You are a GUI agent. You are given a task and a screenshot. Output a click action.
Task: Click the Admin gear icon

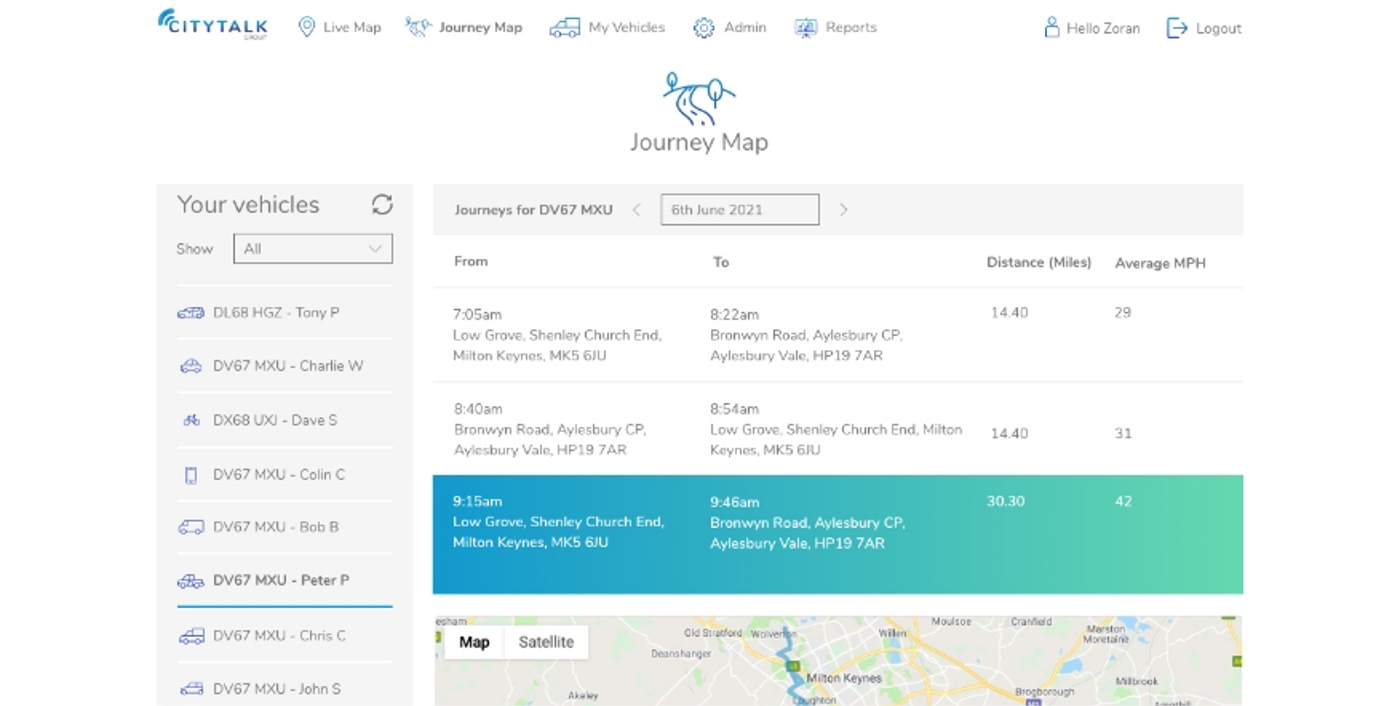pyautogui.click(x=704, y=28)
